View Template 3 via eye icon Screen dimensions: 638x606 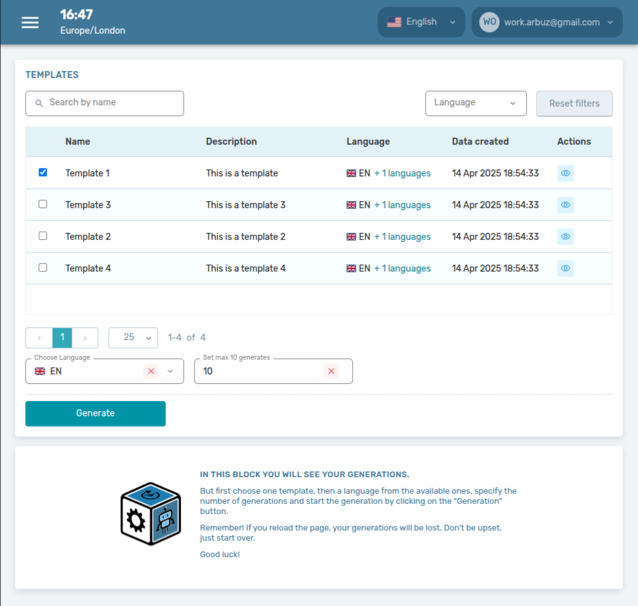coord(565,205)
